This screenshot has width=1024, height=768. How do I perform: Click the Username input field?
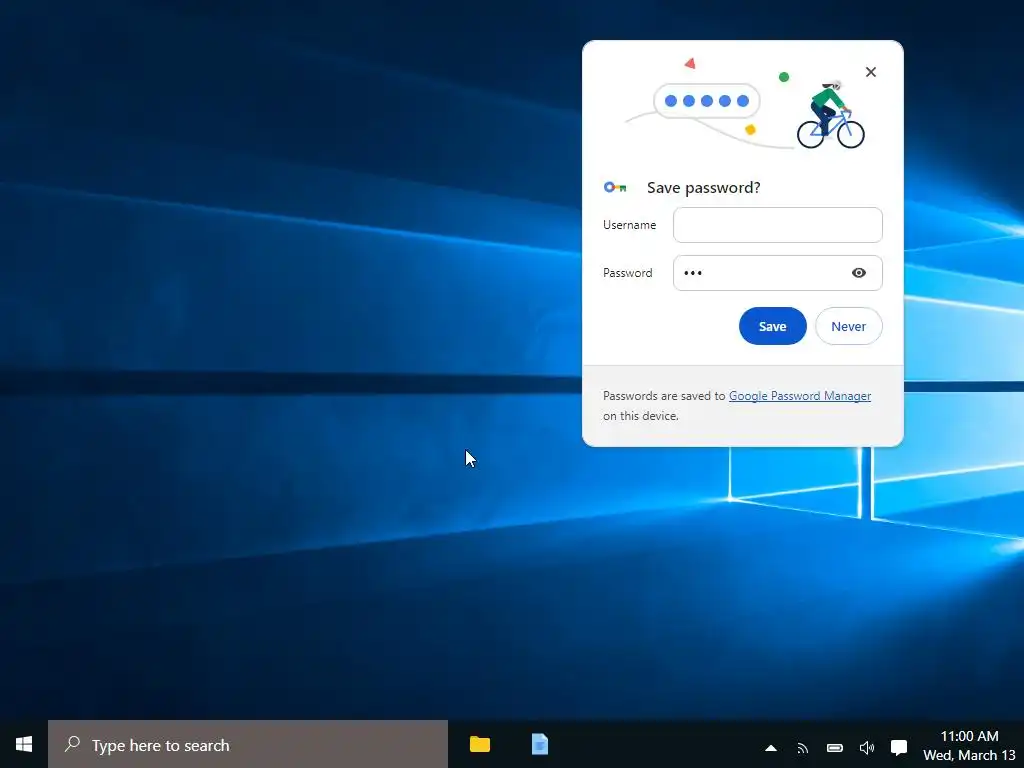tap(777, 225)
